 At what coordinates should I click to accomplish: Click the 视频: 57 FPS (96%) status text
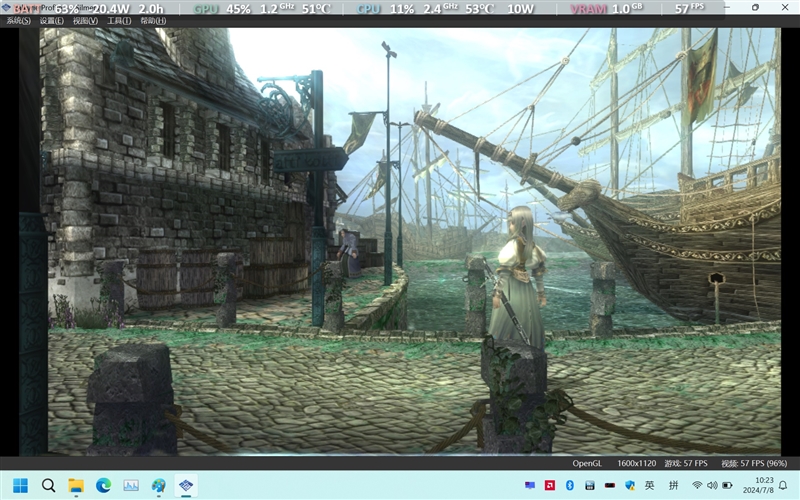pos(754,463)
